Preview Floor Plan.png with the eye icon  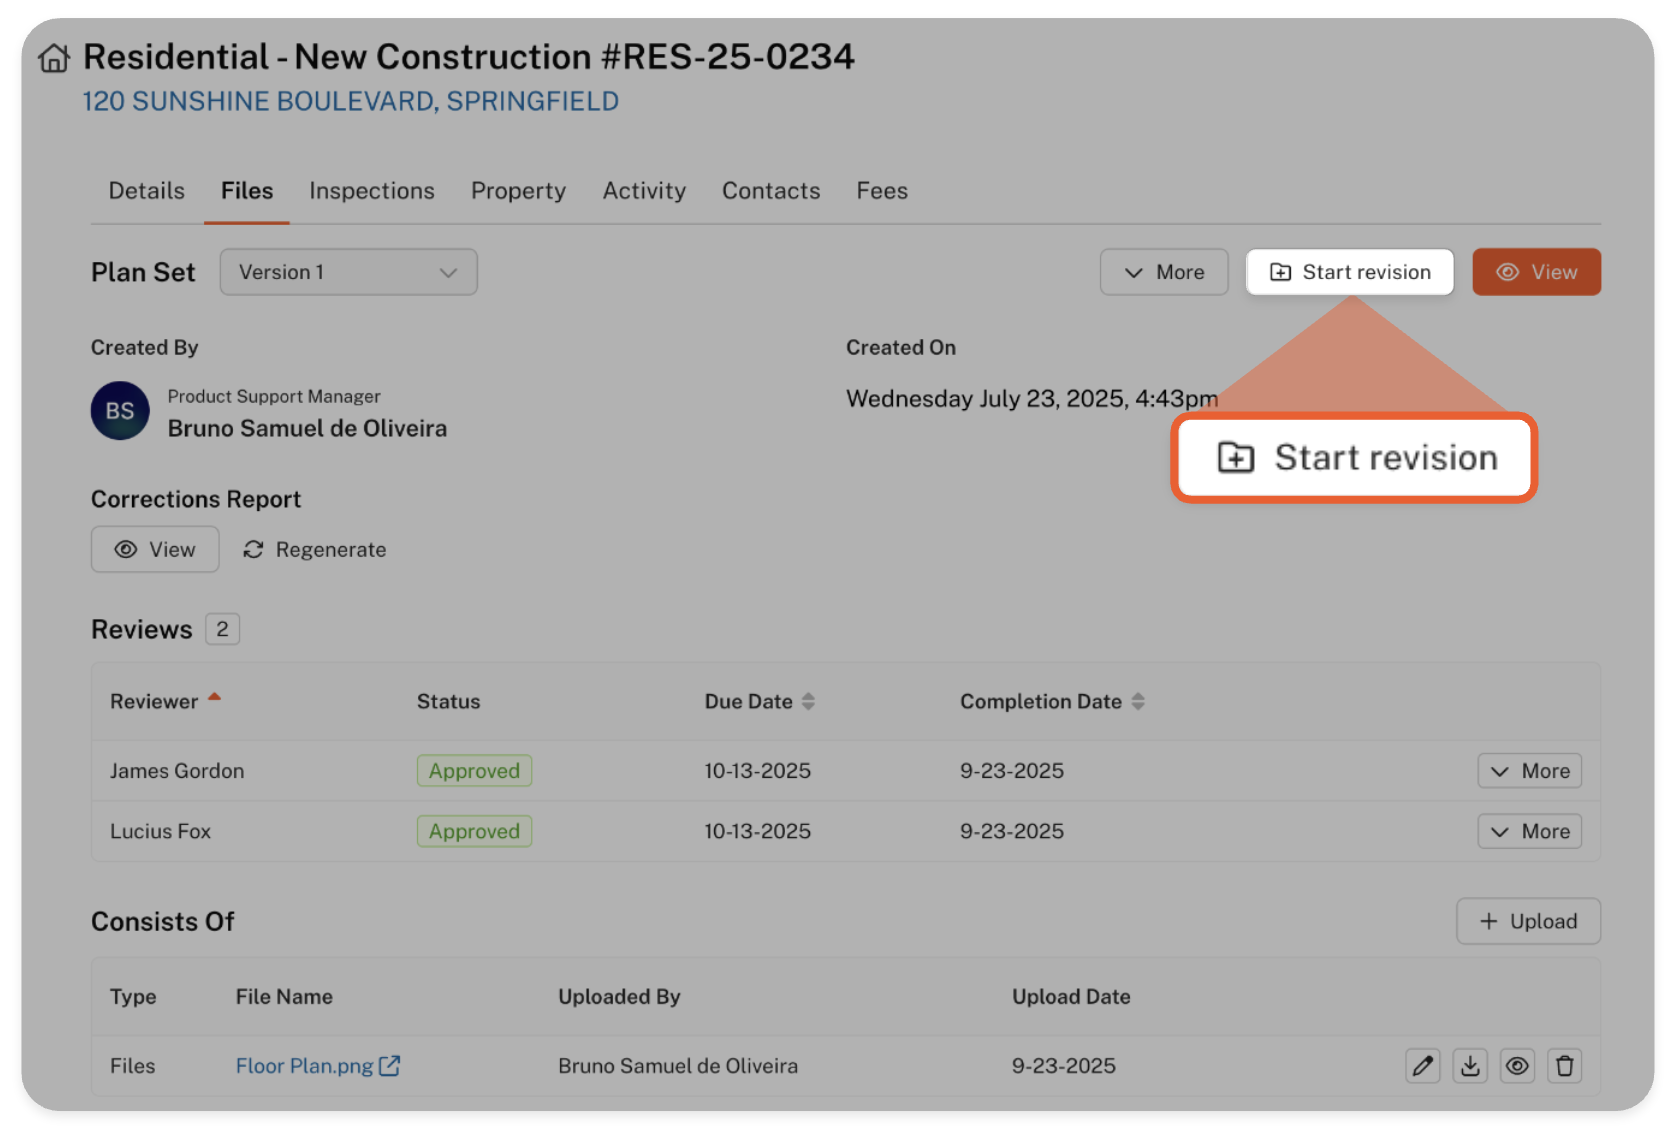click(1517, 1066)
